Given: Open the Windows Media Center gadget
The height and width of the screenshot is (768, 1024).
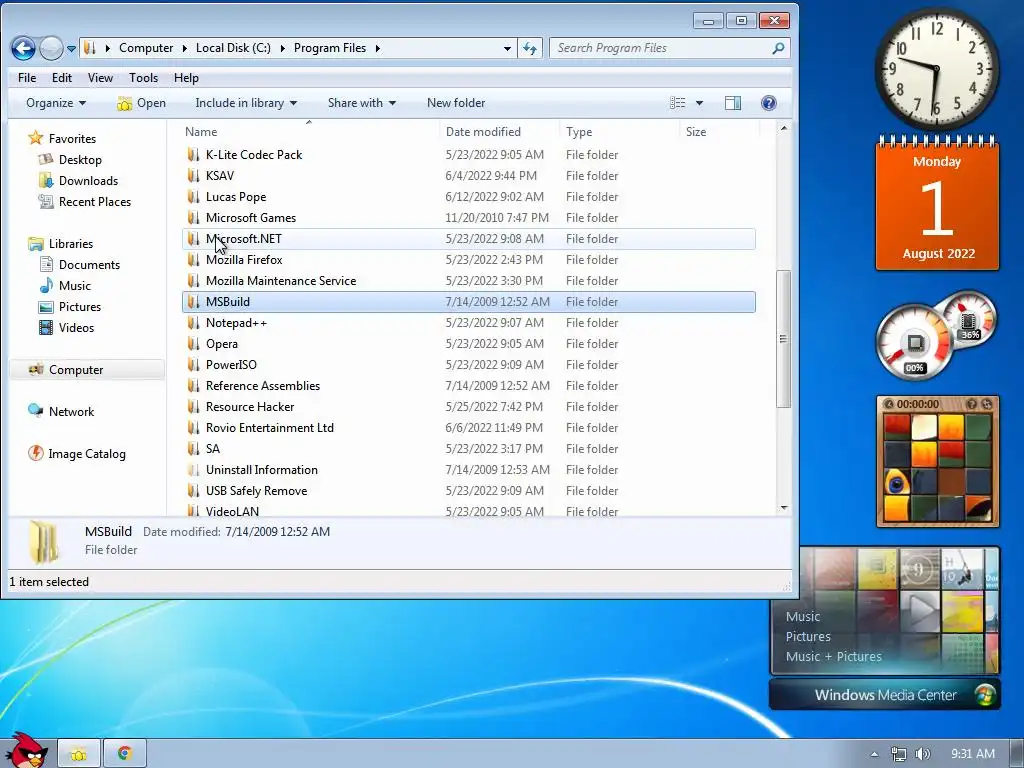Looking at the screenshot, I should [885, 695].
